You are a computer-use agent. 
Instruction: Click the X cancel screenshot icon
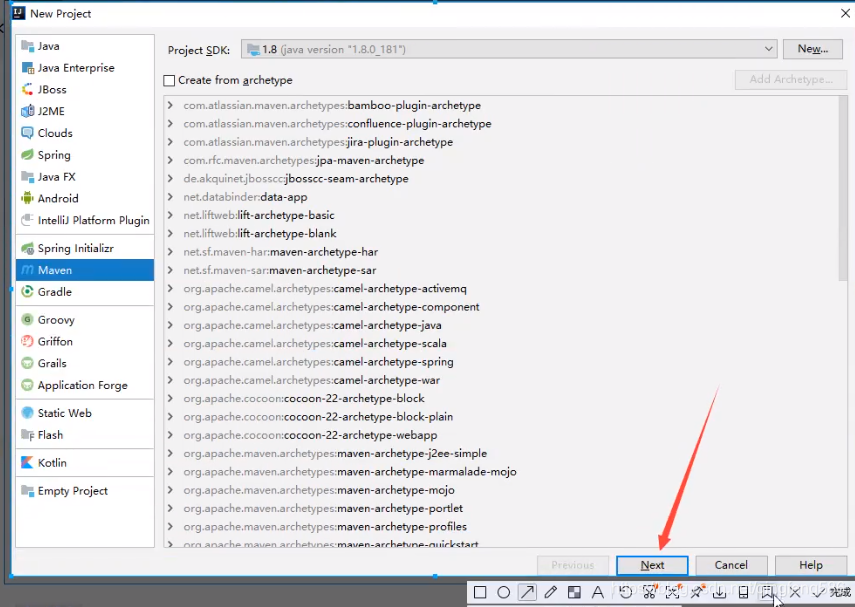pos(795,592)
